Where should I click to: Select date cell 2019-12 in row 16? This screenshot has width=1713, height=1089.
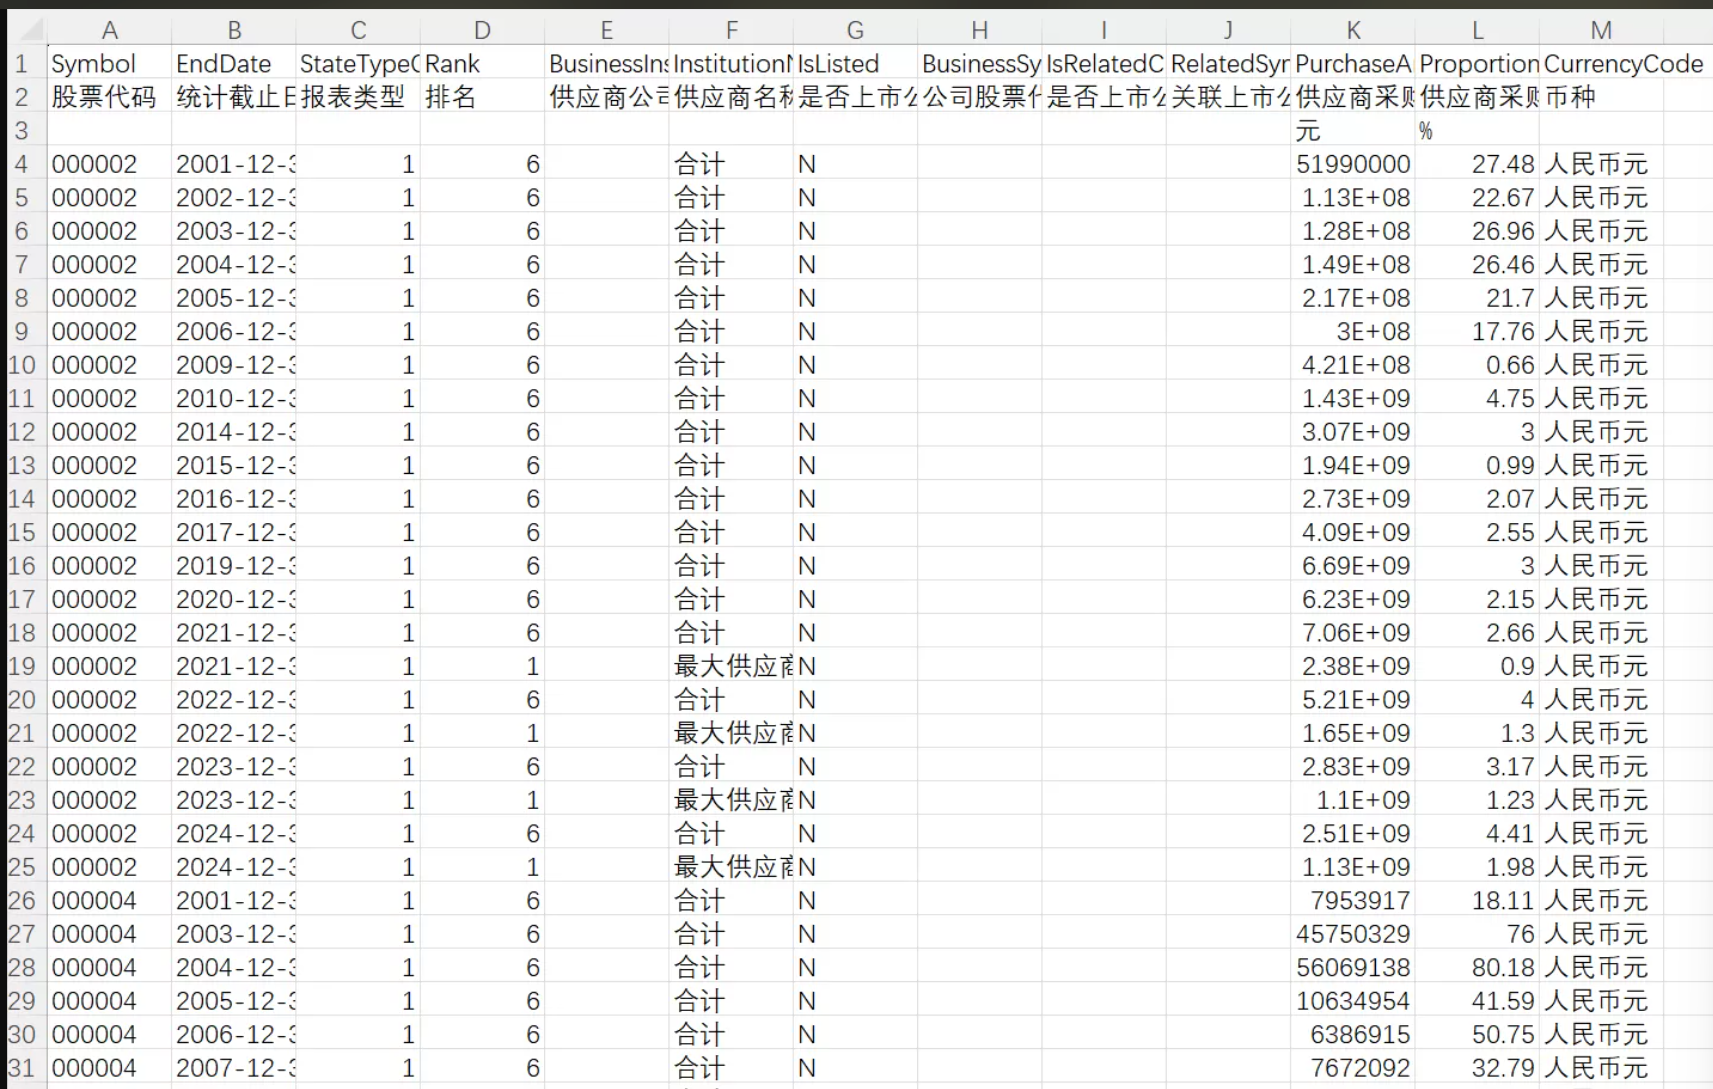pyautogui.click(x=233, y=566)
